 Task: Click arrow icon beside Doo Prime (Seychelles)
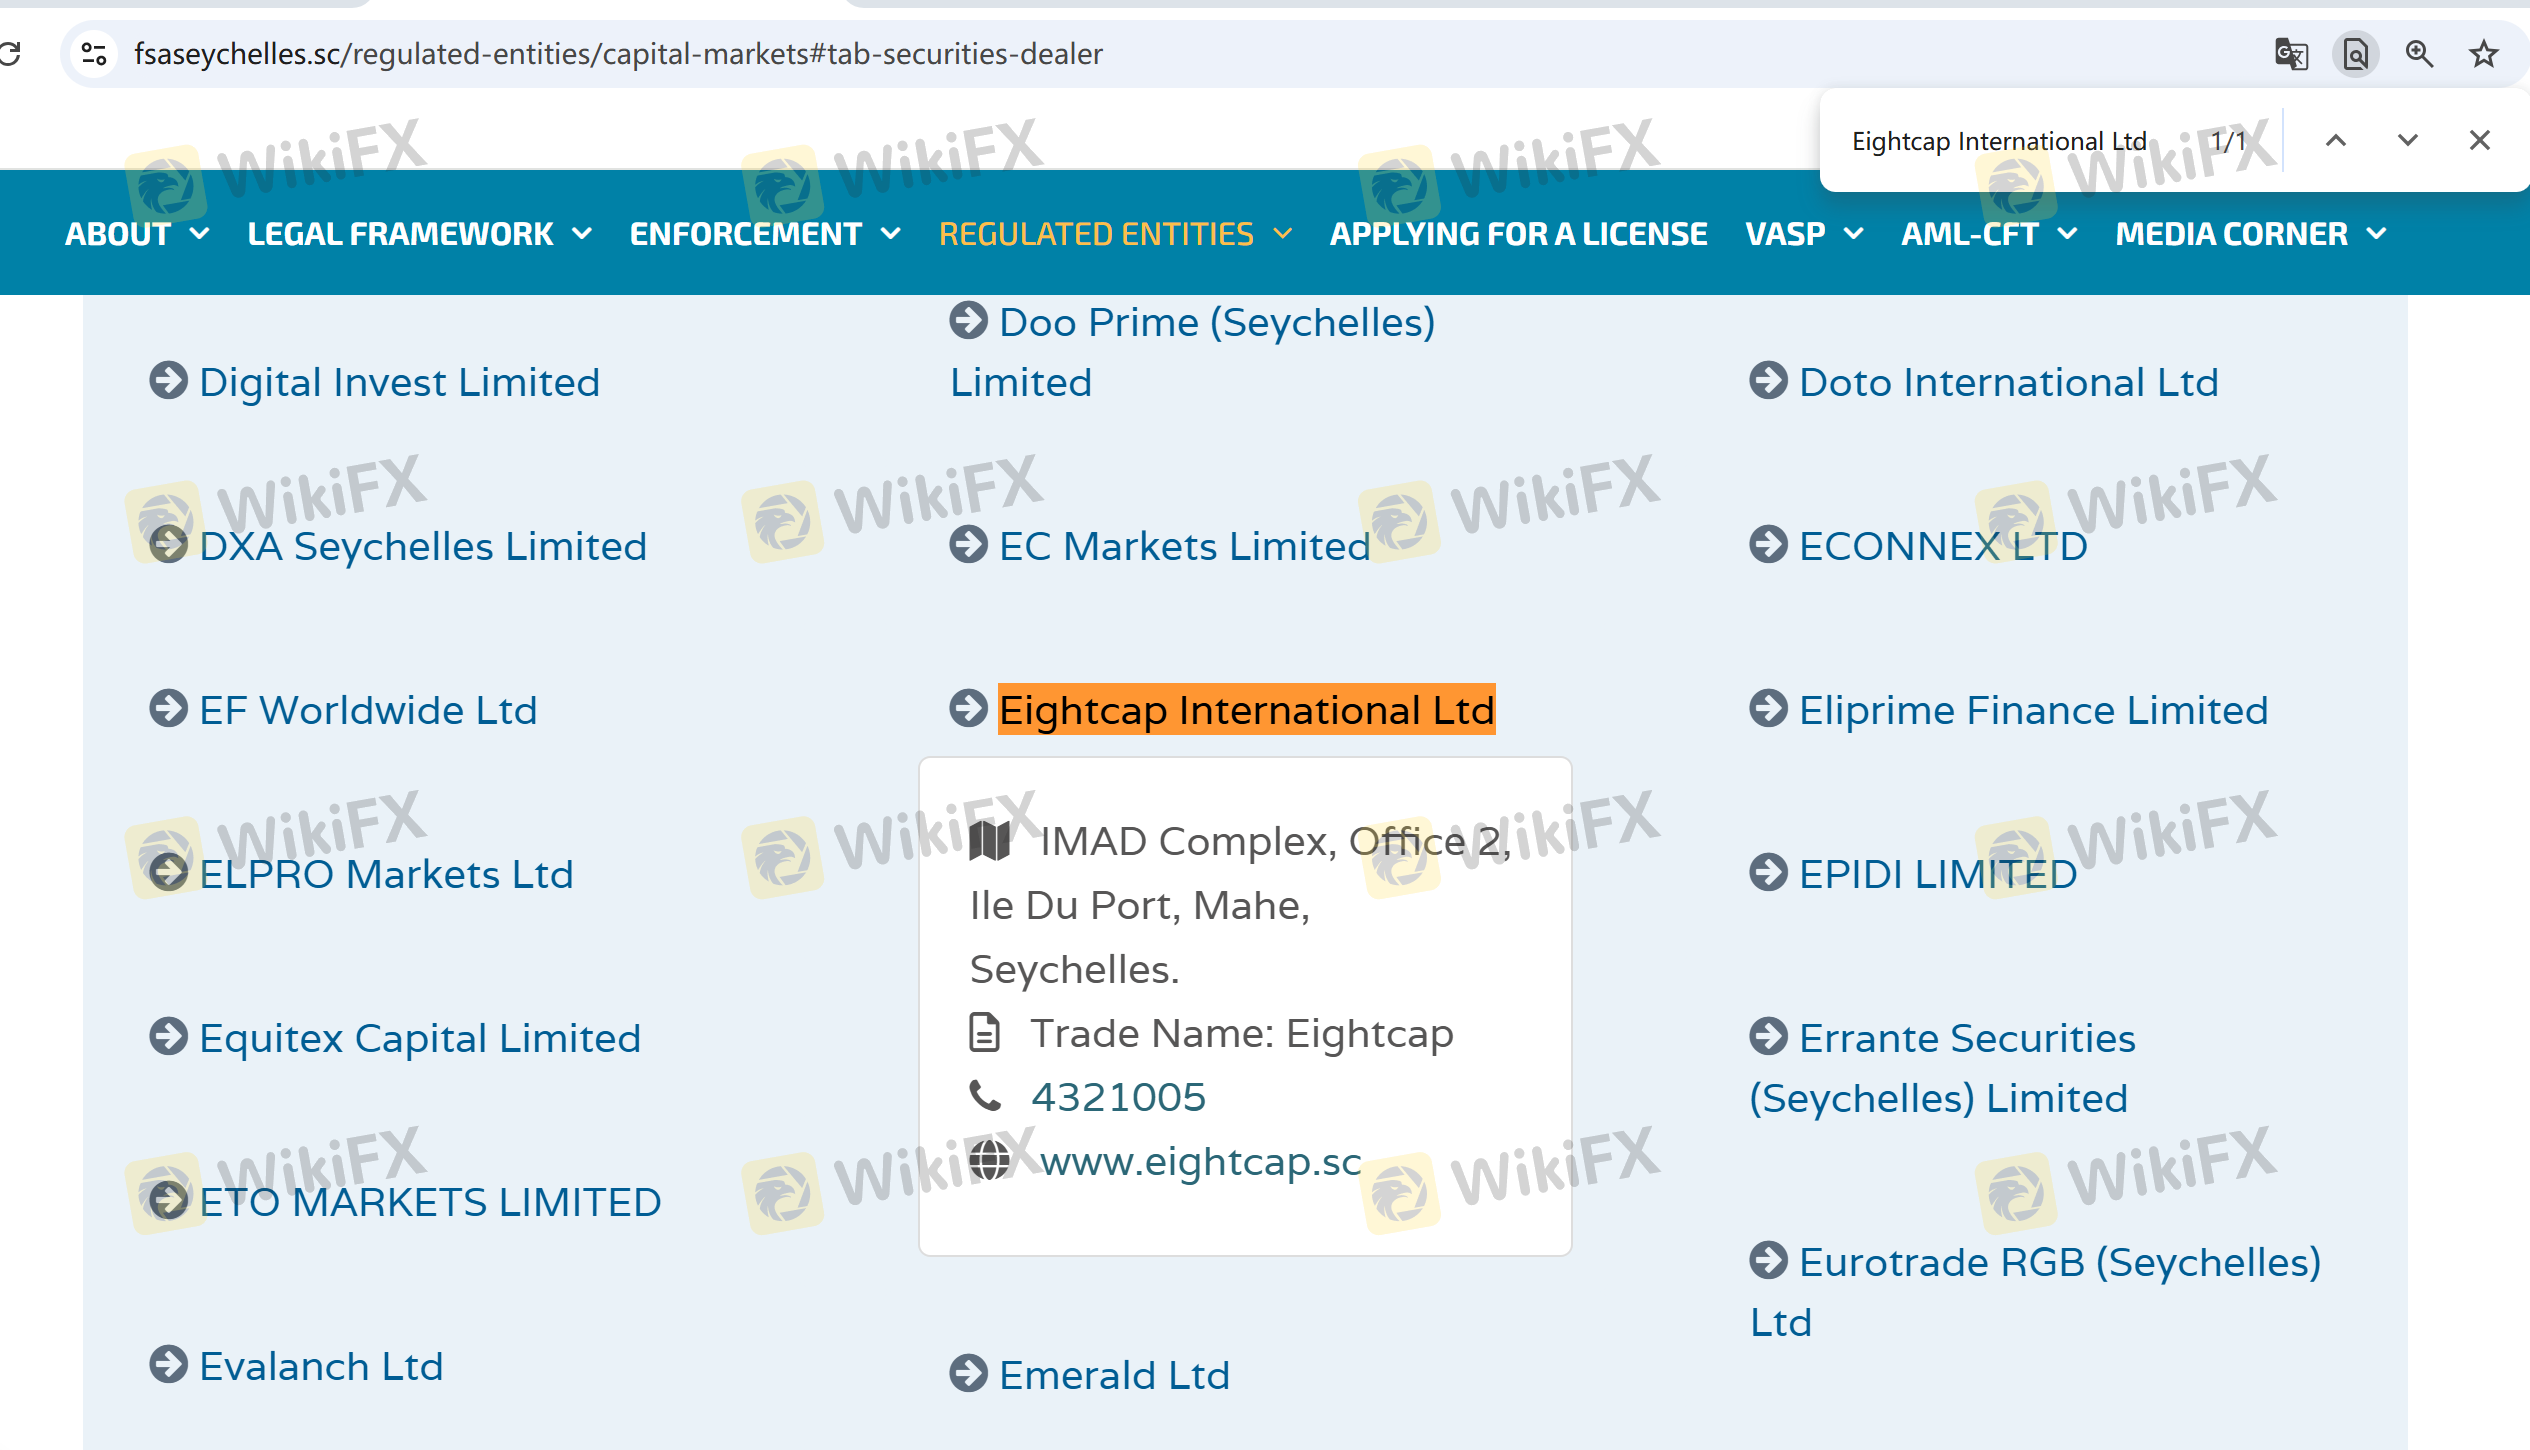coord(968,320)
